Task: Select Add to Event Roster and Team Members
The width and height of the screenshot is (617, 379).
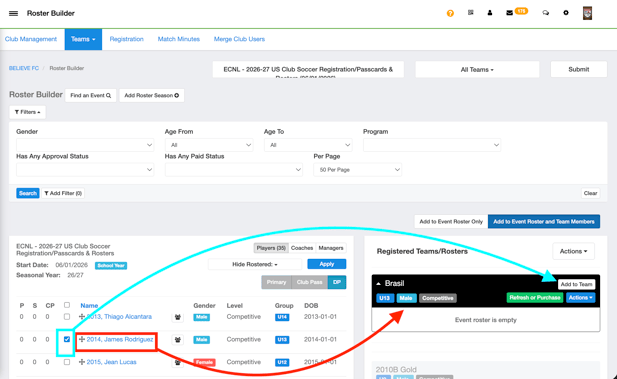Action: (544, 221)
